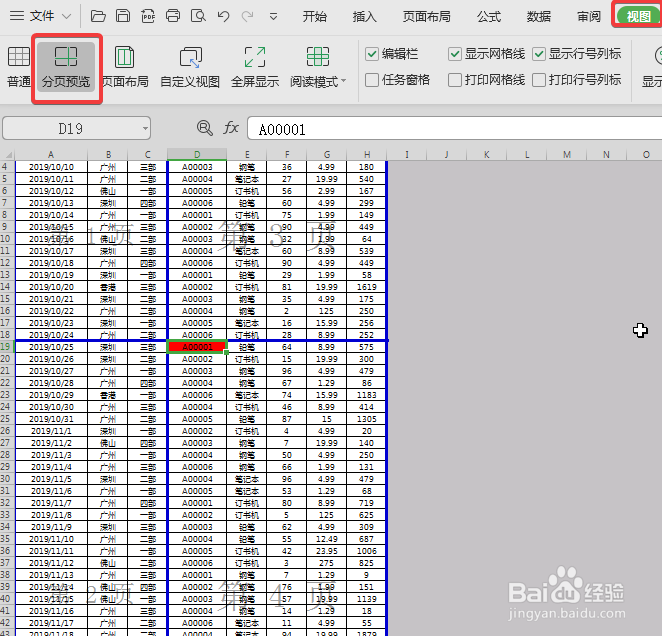Expand the Name Box dropdown arrow
This screenshot has width=662, height=636.
pos(145,128)
